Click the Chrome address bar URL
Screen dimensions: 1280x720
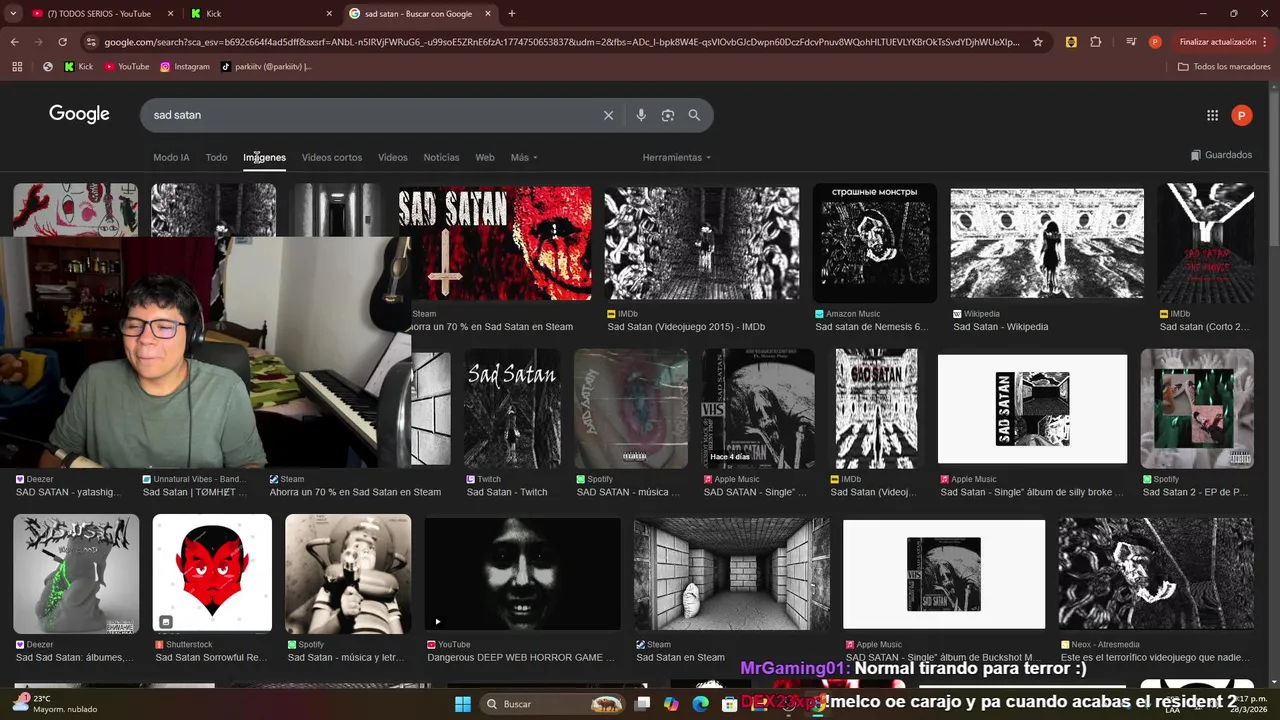point(560,42)
